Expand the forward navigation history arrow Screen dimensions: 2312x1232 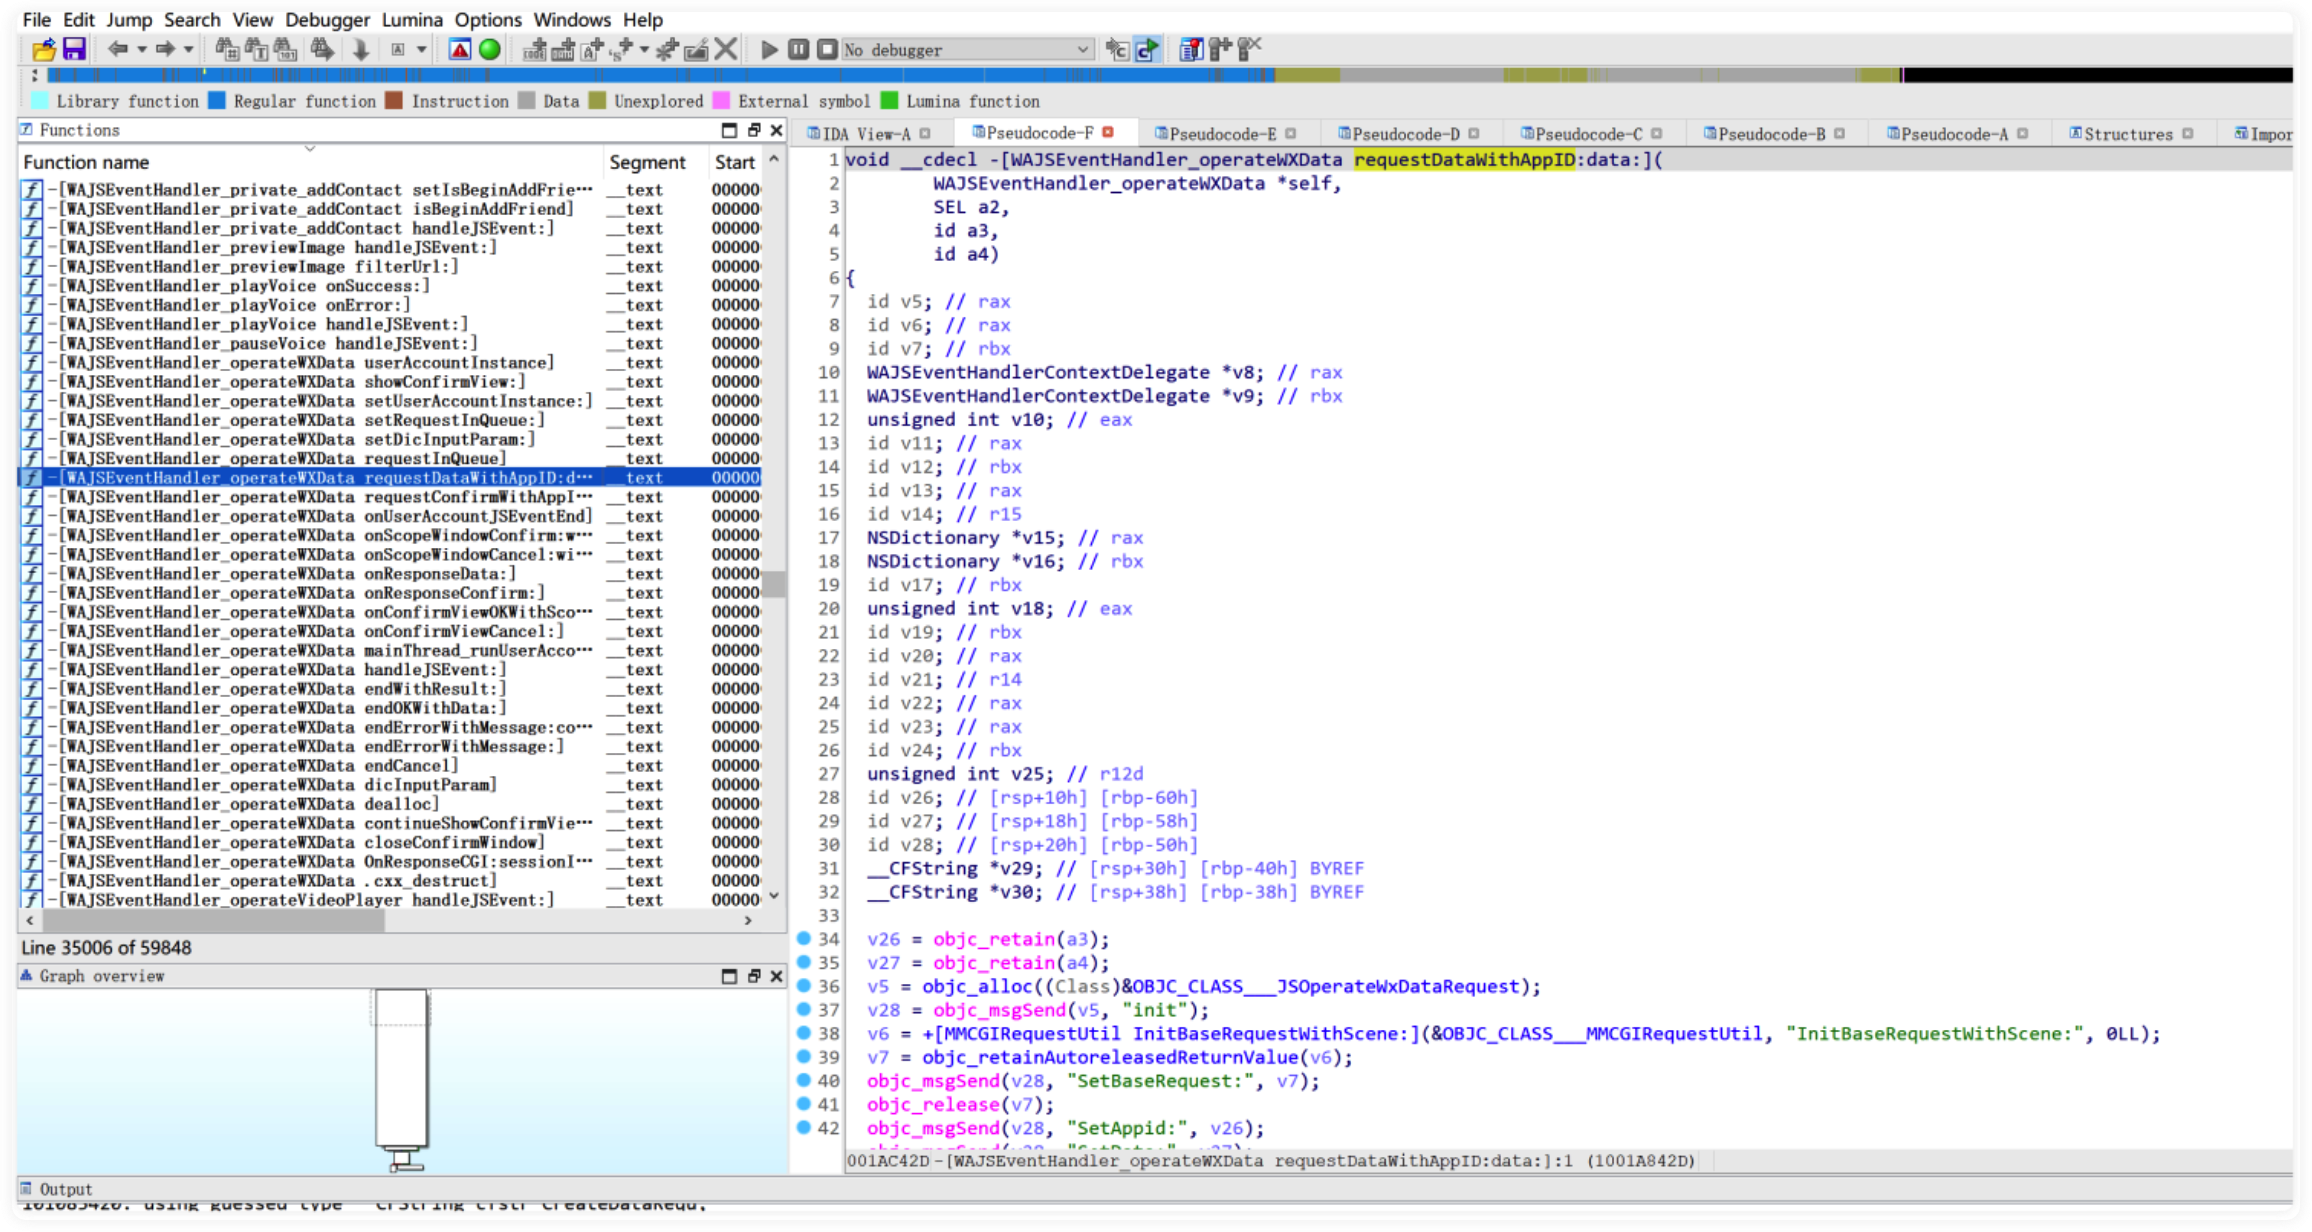pyautogui.click(x=188, y=49)
